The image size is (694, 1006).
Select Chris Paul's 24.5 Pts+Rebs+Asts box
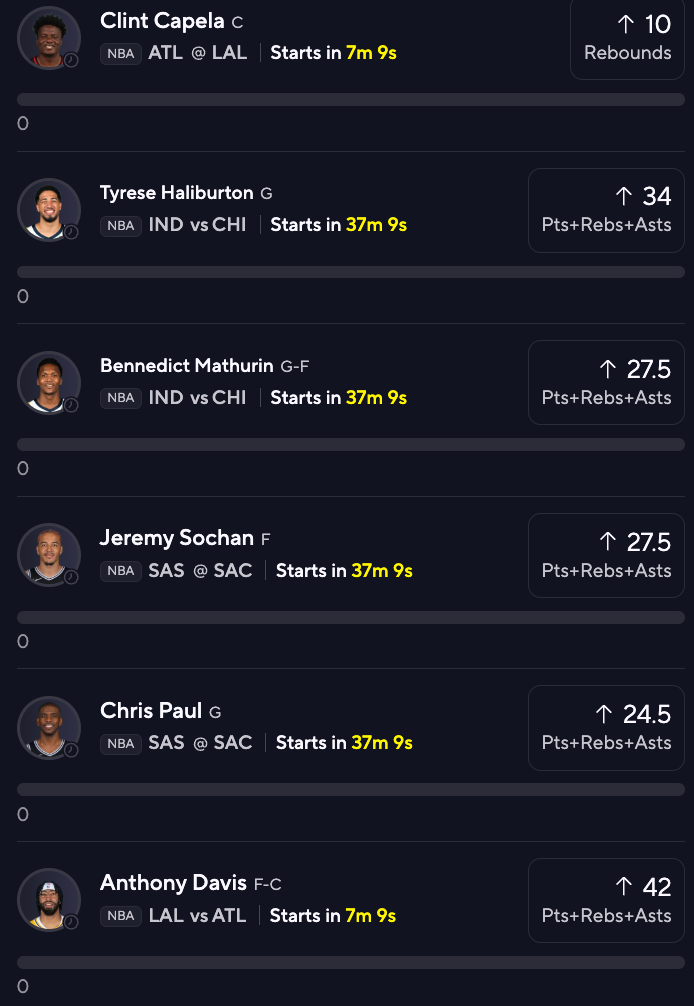tap(606, 728)
